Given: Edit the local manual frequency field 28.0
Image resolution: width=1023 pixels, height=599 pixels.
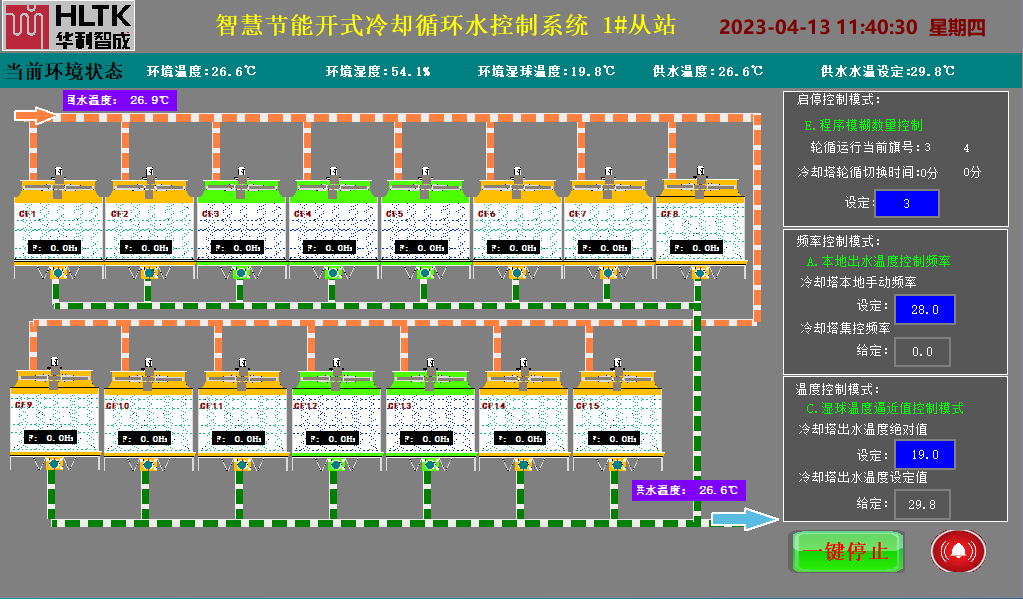Looking at the screenshot, I should pos(923,310).
